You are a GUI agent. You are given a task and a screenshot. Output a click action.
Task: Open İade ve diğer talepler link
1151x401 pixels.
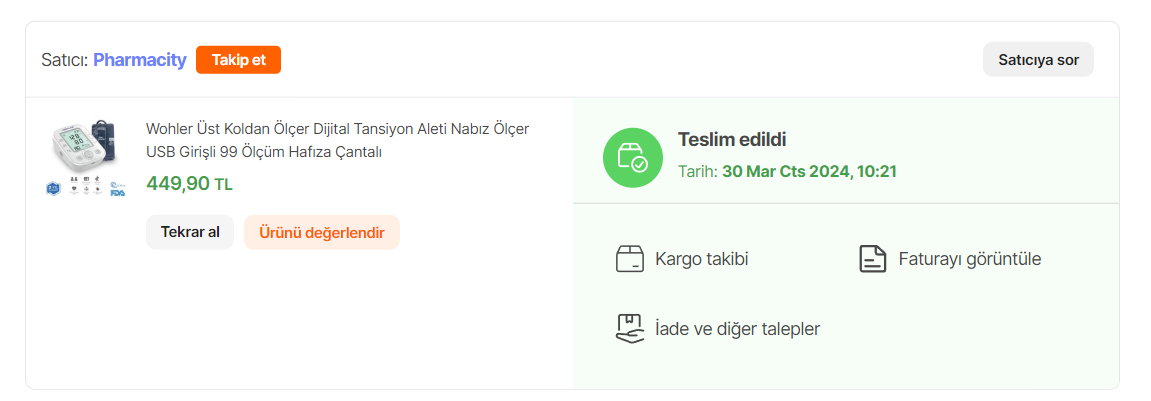(x=737, y=329)
